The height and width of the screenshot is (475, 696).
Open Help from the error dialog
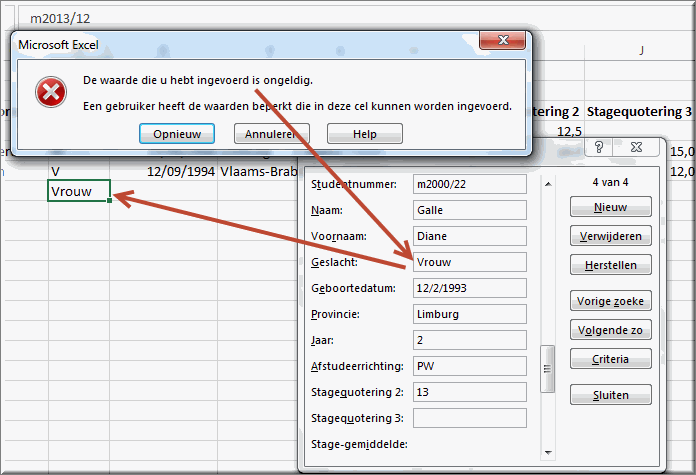point(364,134)
